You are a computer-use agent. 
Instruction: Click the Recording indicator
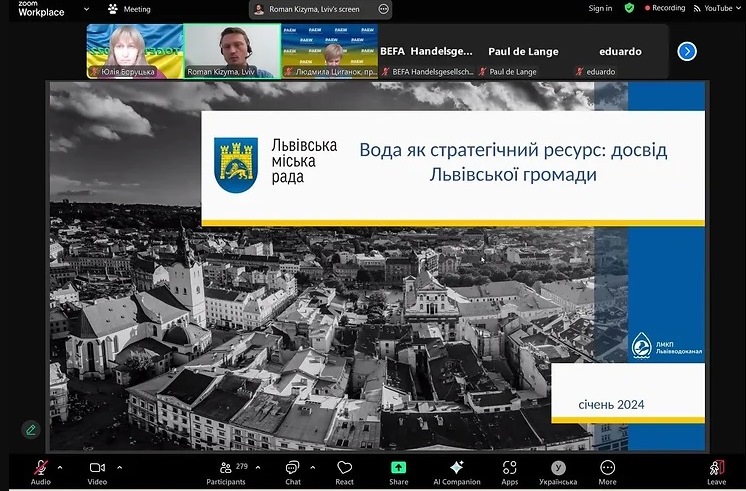click(665, 8)
